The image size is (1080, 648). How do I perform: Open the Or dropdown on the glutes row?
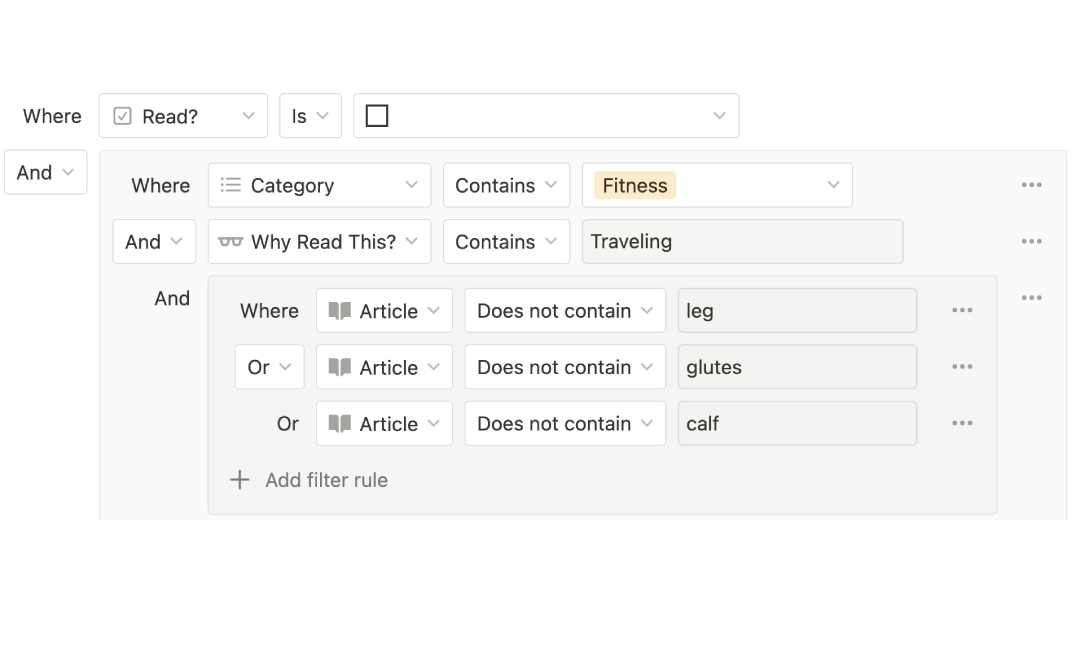click(x=268, y=366)
